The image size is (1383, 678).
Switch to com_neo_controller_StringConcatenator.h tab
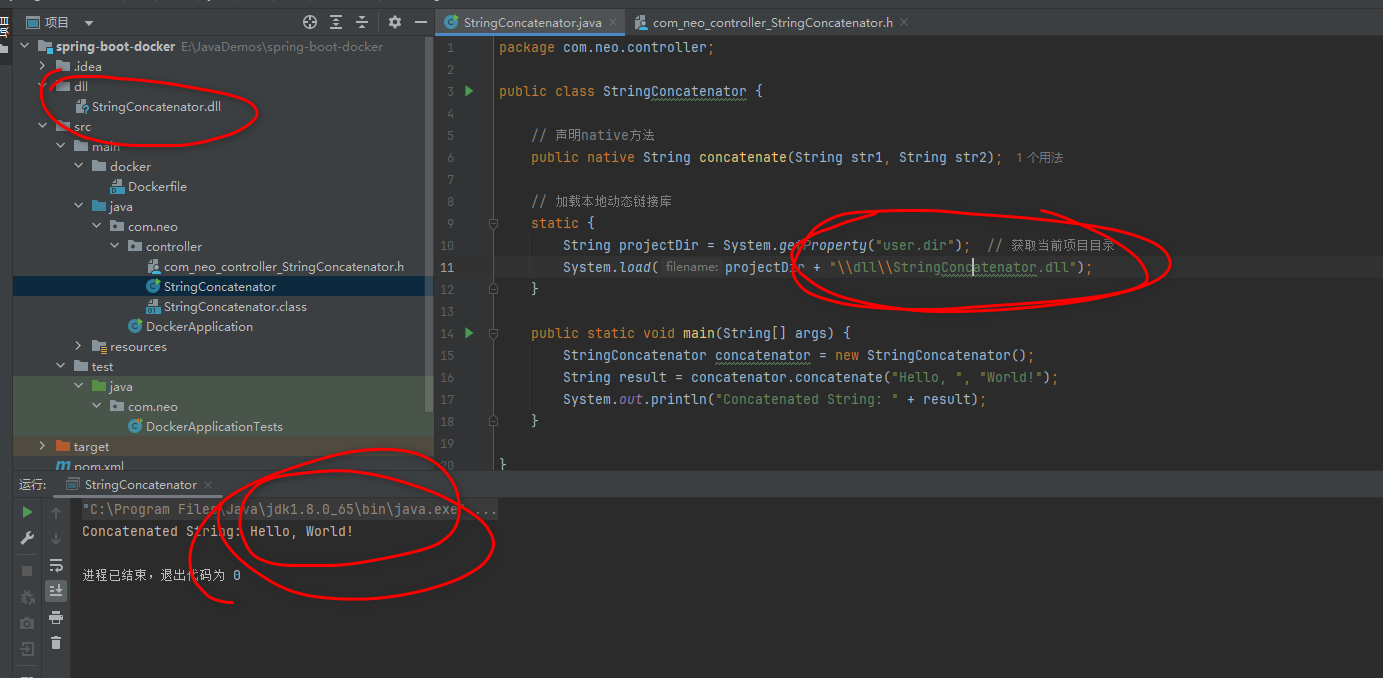tap(772, 22)
